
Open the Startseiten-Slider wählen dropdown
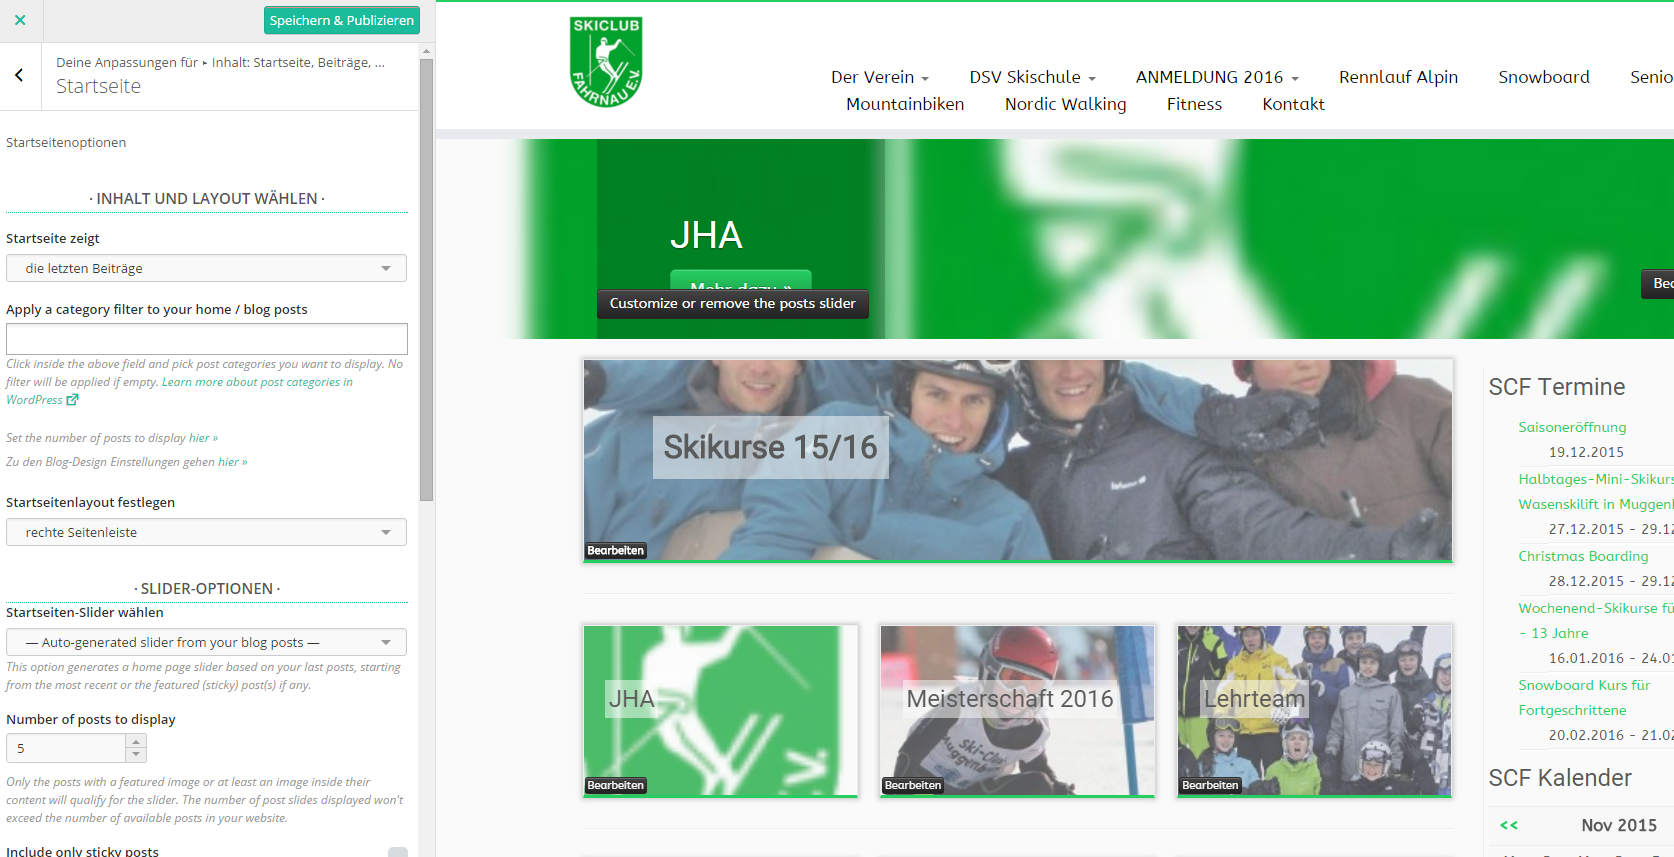tap(206, 642)
